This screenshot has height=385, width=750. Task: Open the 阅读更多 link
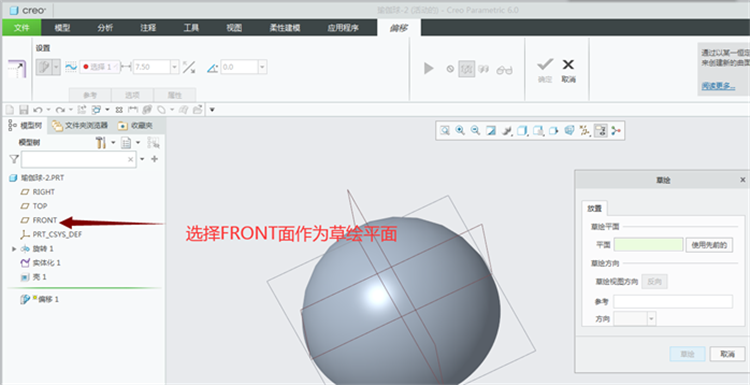pyautogui.click(x=718, y=87)
